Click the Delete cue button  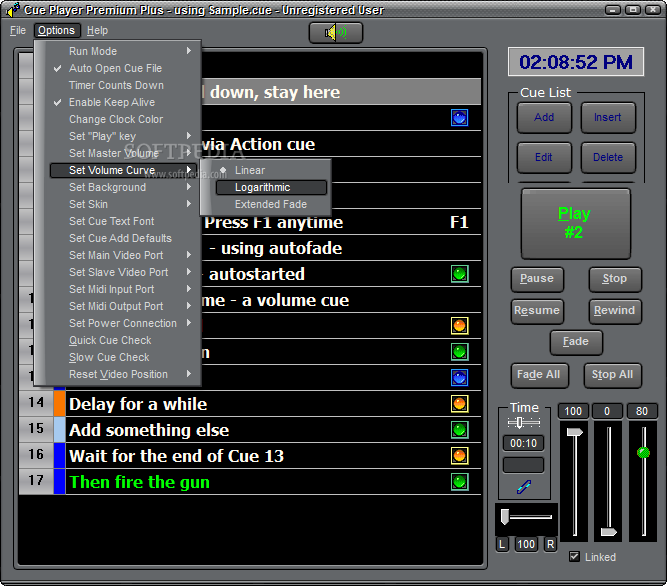coord(608,157)
